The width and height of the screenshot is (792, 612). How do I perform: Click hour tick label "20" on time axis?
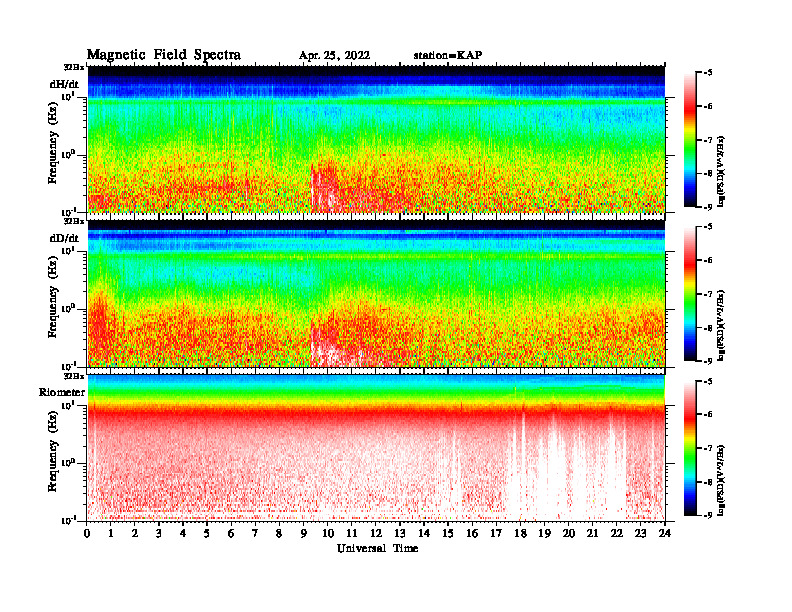[x=568, y=533]
